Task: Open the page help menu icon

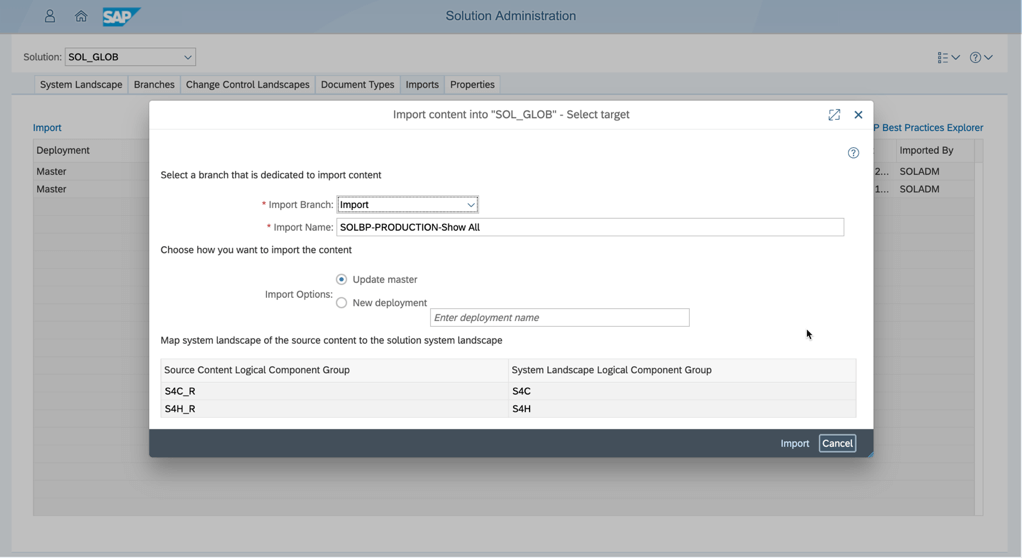Action: (975, 57)
